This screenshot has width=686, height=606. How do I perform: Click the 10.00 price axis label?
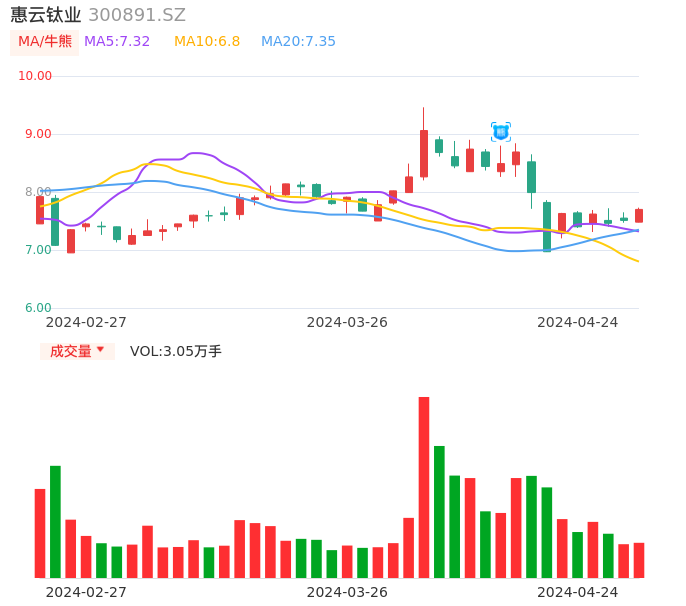(x=35, y=76)
